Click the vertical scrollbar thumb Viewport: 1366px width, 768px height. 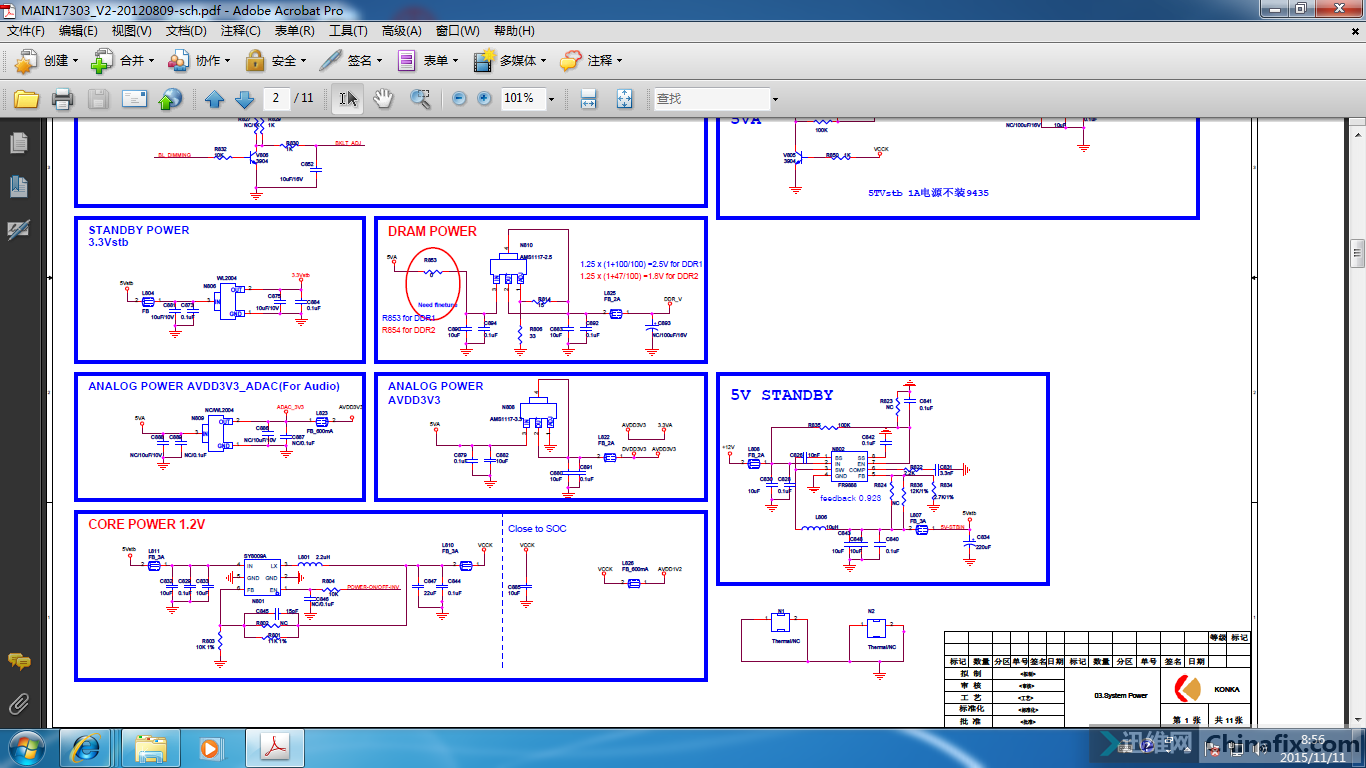tap(1357, 252)
